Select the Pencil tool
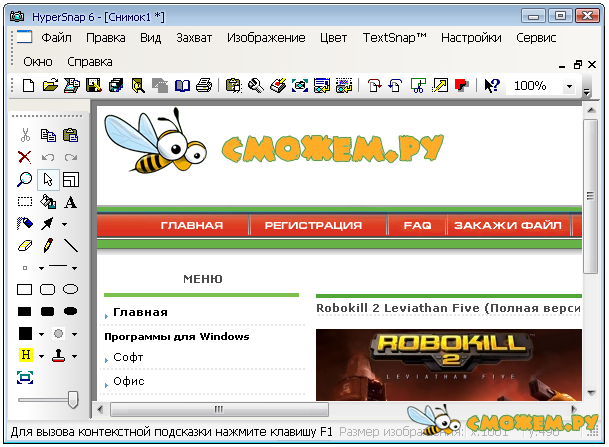 pyautogui.click(x=48, y=245)
